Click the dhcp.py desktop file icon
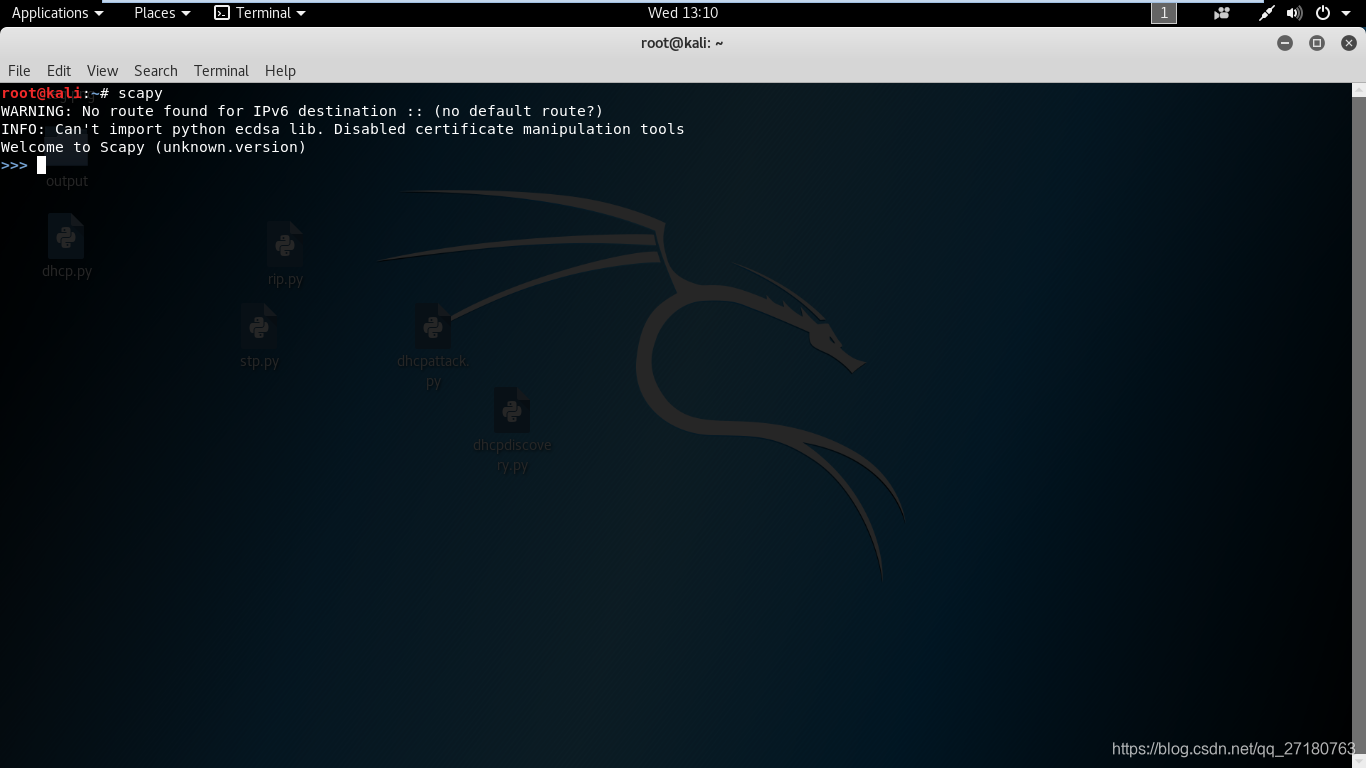 (x=66, y=246)
